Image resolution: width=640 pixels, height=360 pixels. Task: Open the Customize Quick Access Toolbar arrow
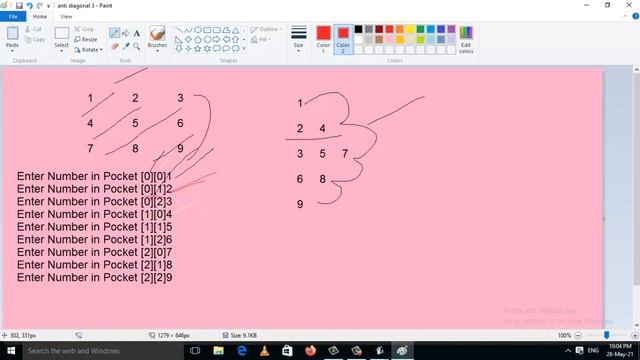(49, 6)
